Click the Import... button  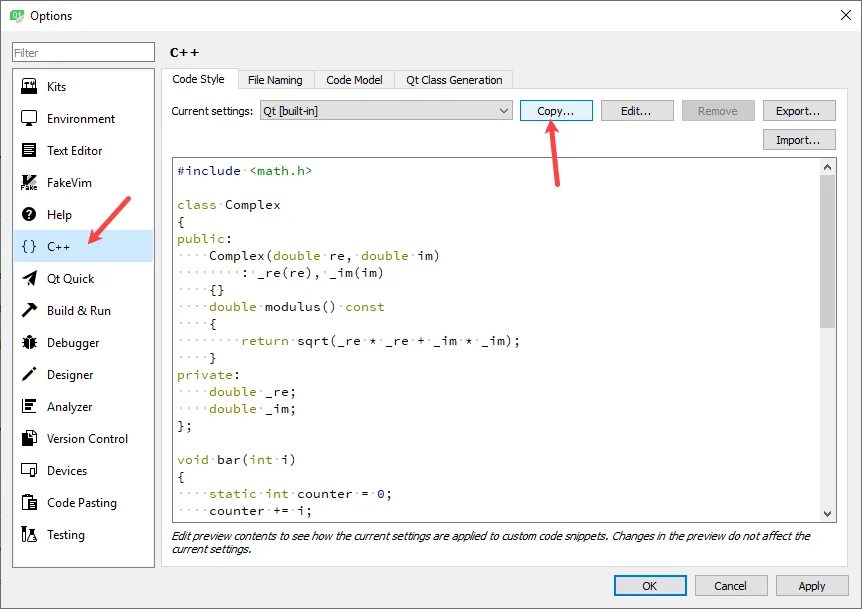798,140
